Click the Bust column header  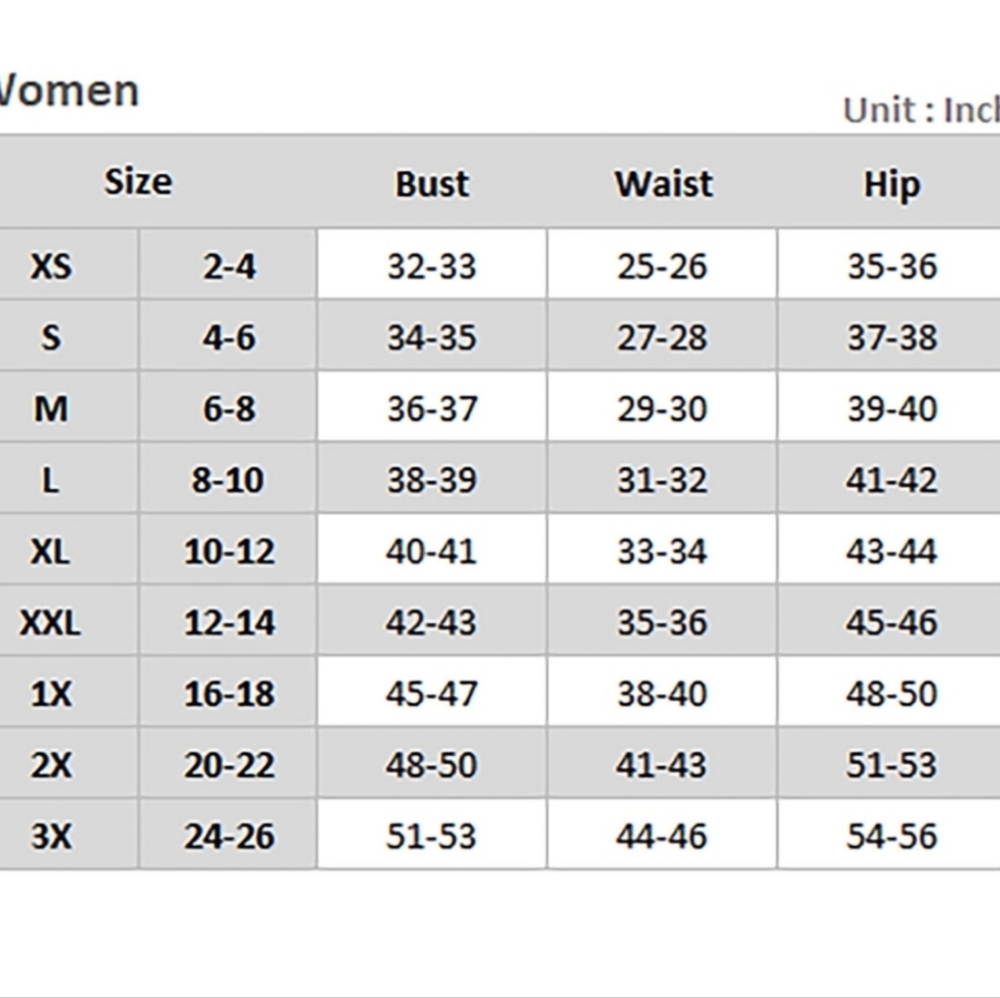[432, 184]
